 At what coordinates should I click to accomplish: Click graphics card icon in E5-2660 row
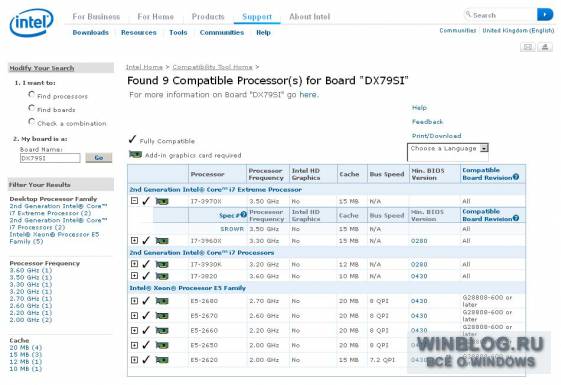(x=162, y=331)
